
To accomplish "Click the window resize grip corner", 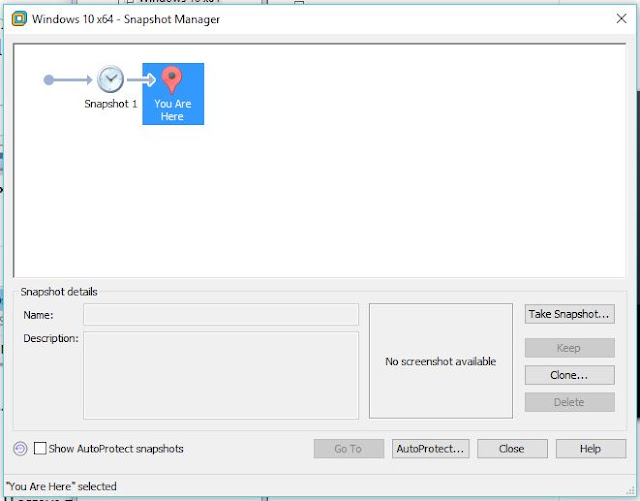I will pos(631,490).
